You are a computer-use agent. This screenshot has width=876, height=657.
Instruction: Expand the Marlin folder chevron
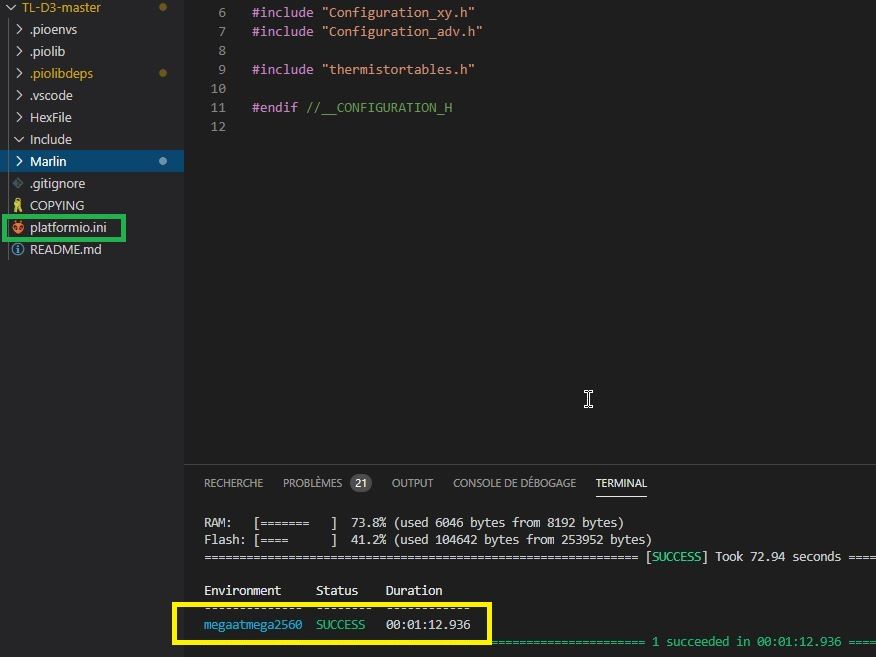(x=19, y=161)
